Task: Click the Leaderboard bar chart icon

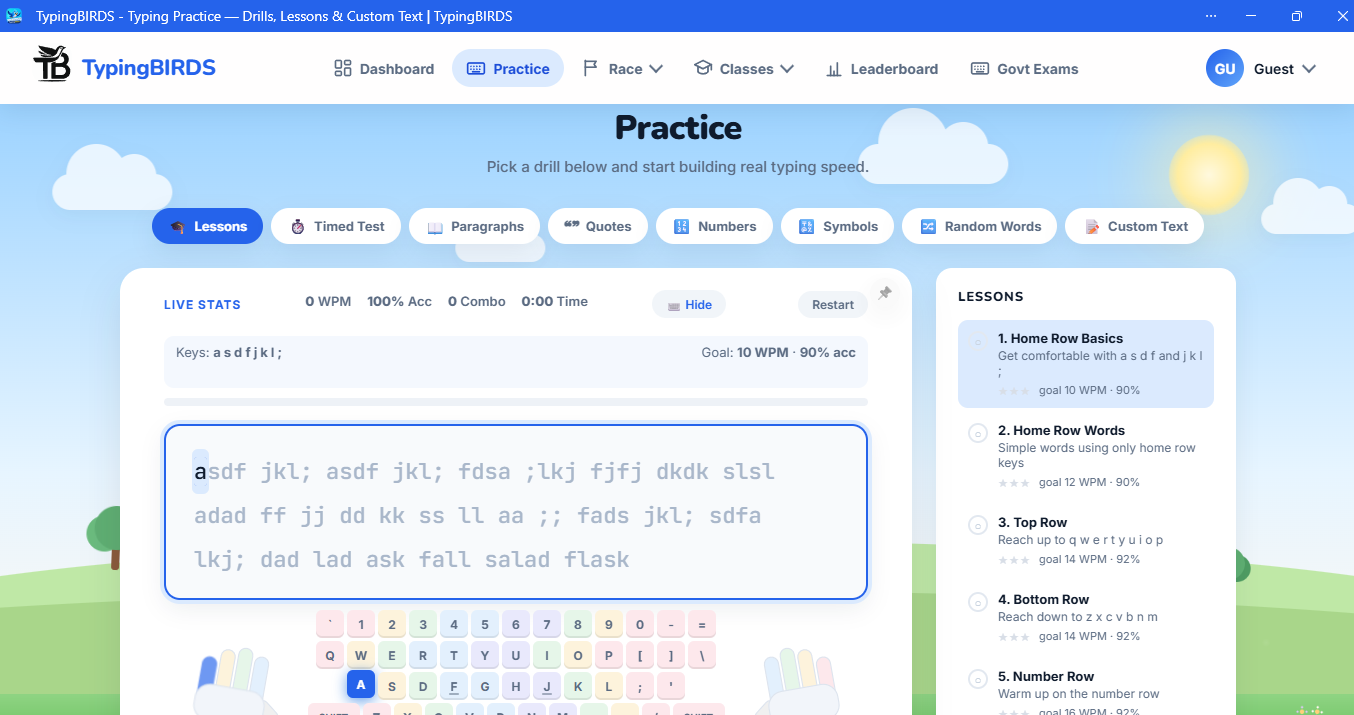Action: click(834, 69)
